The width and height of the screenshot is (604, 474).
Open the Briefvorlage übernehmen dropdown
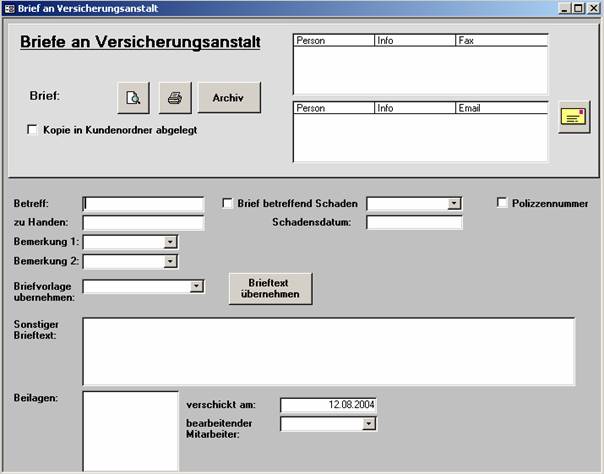[197, 287]
